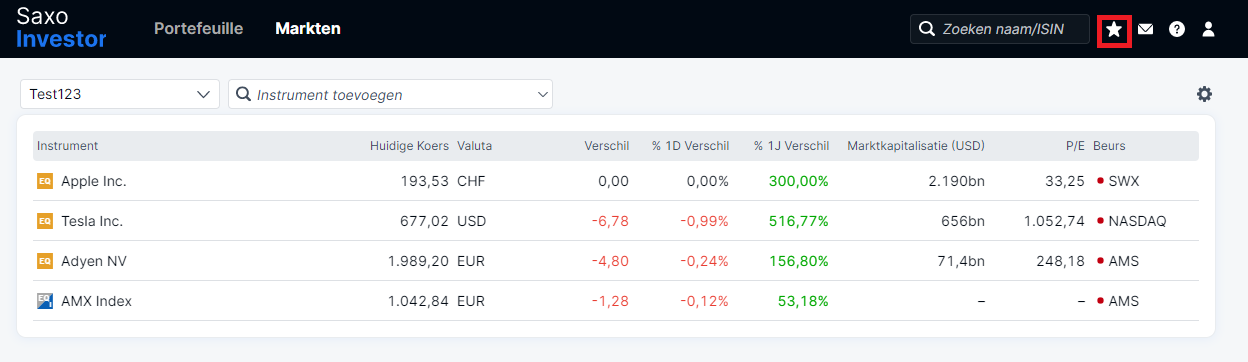Click the help question mark icon
This screenshot has height=362, width=1248.
[x=1177, y=30]
